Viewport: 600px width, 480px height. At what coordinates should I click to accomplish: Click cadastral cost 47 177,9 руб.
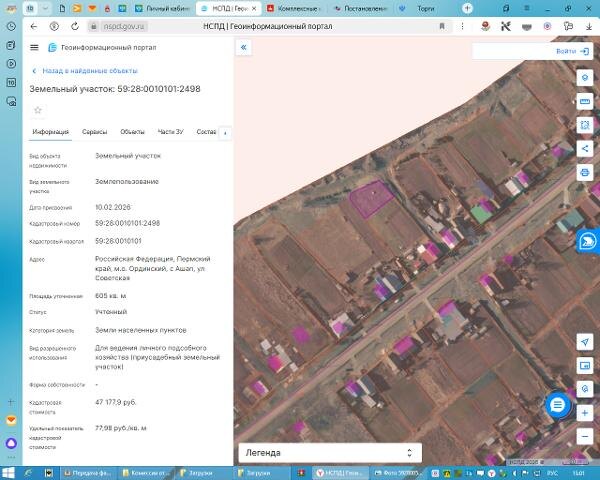pyautogui.click(x=116, y=402)
